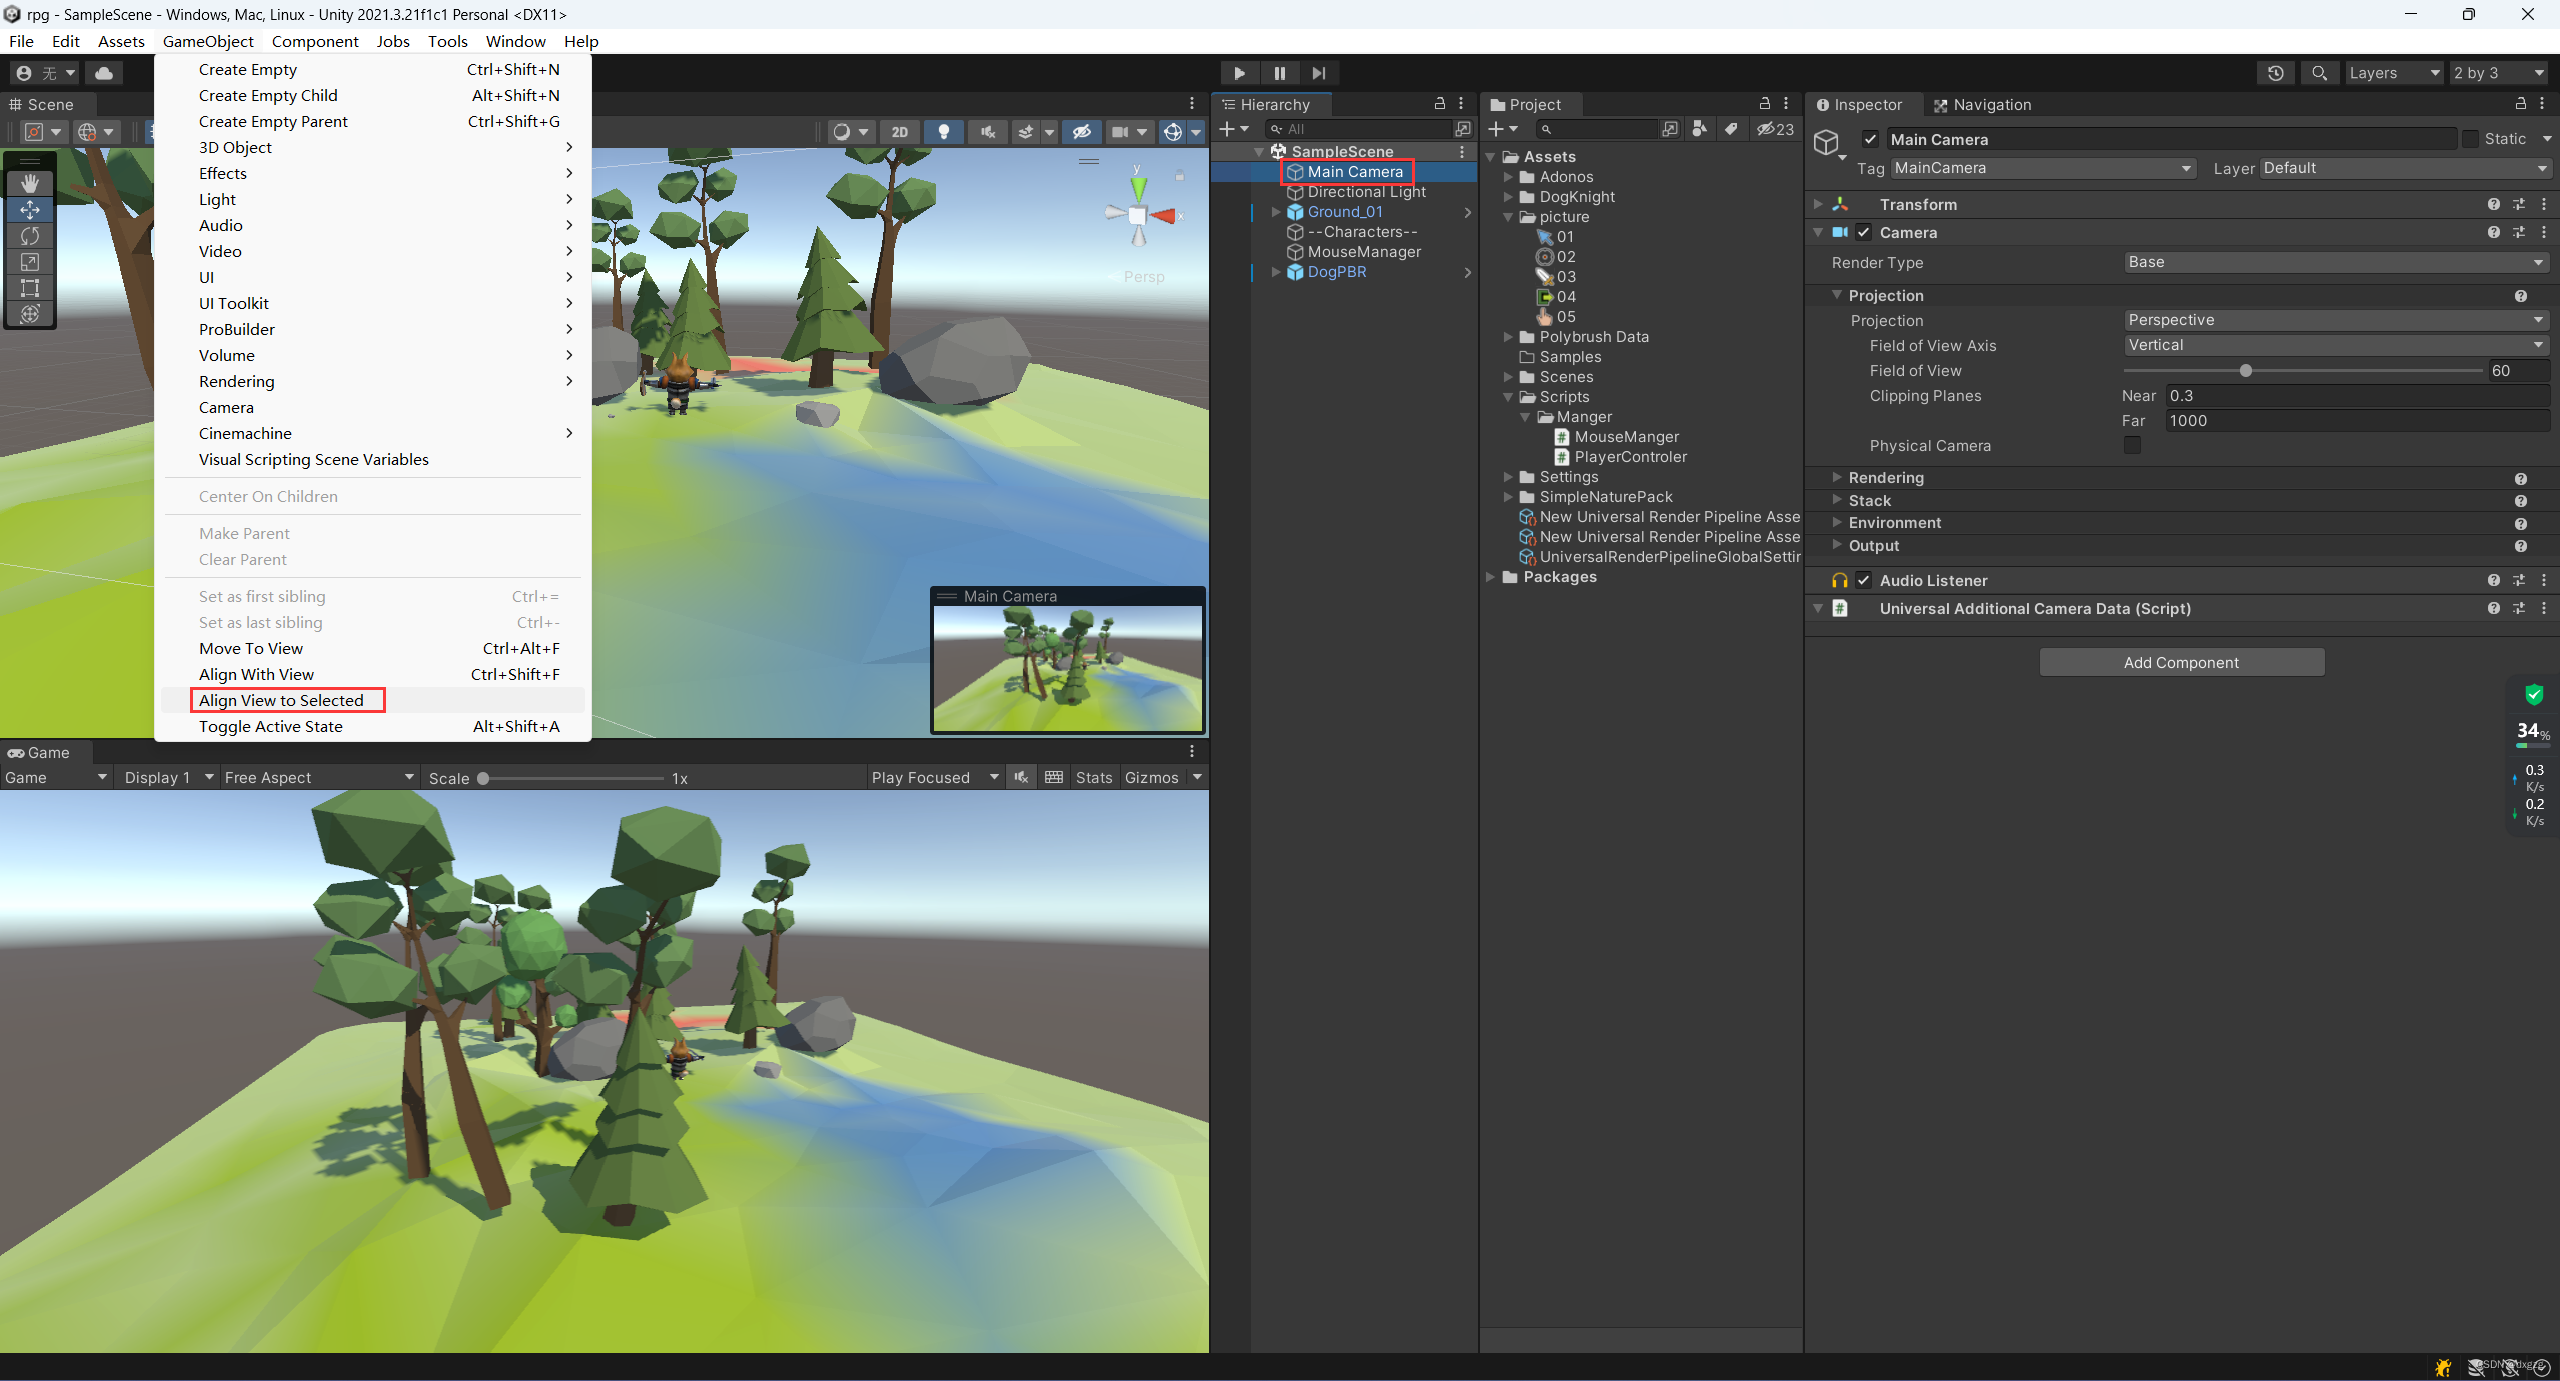Open Game view keyboard shortcuts icon
The image size is (2560, 1381).
pyautogui.click(x=1054, y=777)
